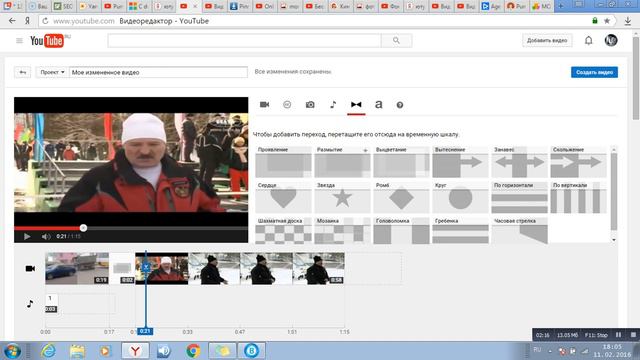Select the Звезда star transition

point(342,198)
